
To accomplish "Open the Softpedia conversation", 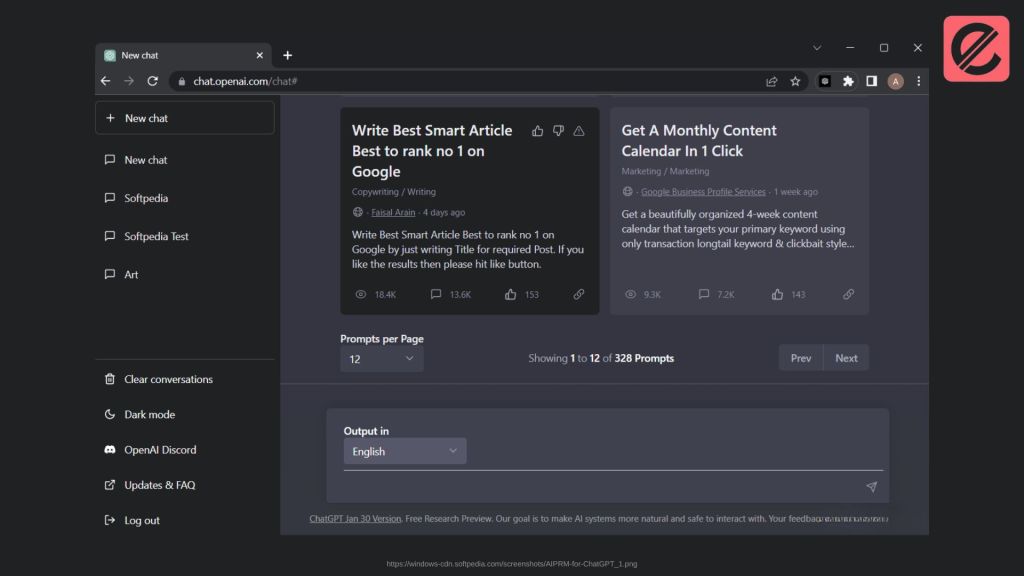I will [x=185, y=198].
